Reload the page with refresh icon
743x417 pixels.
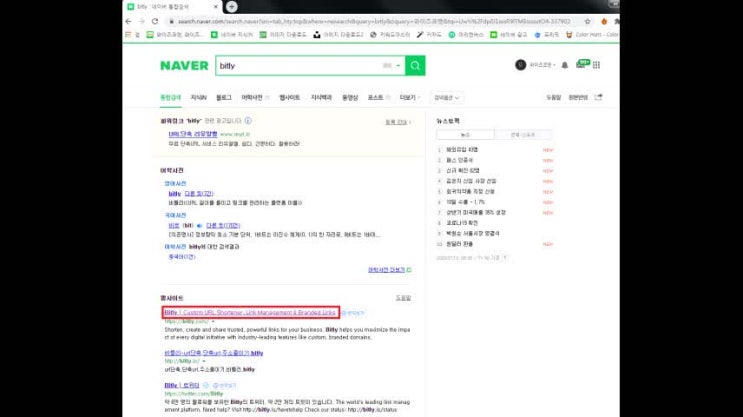pyautogui.click(x=154, y=21)
